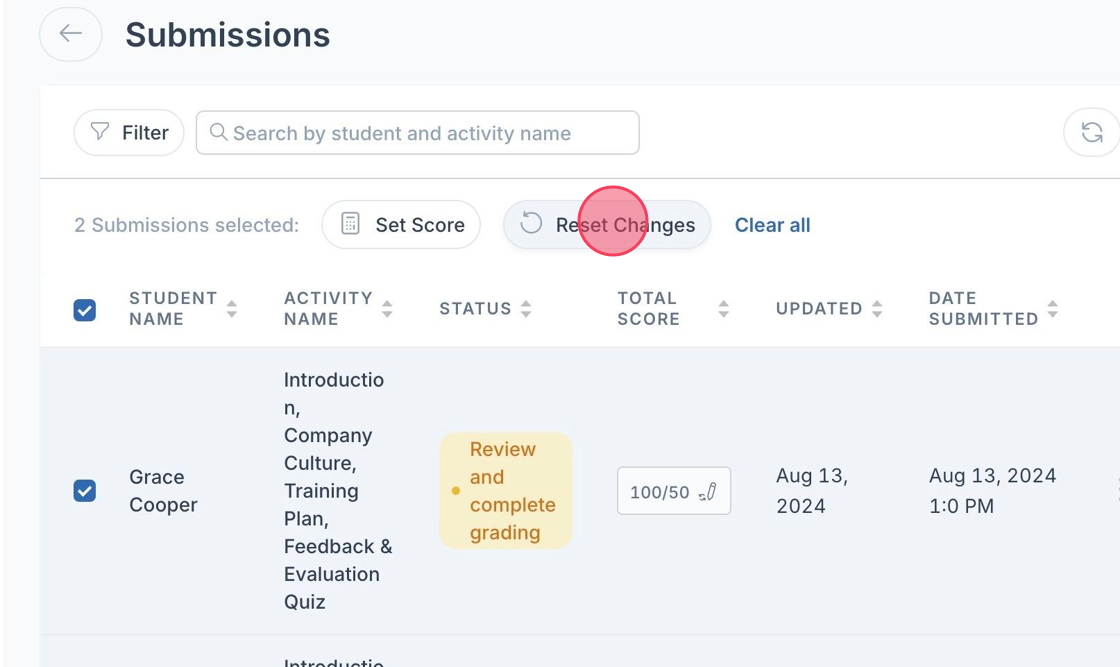Sort by Activity Name column arrows
The image size is (1120, 667).
click(387, 309)
